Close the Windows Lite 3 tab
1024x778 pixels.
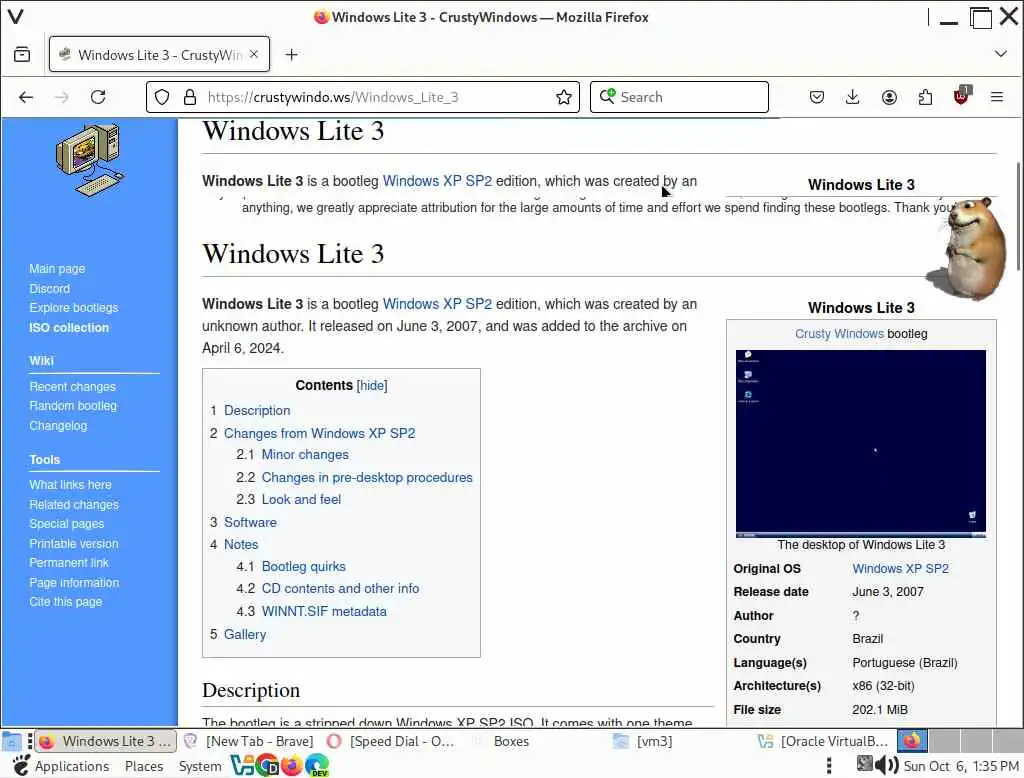(x=254, y=54)
